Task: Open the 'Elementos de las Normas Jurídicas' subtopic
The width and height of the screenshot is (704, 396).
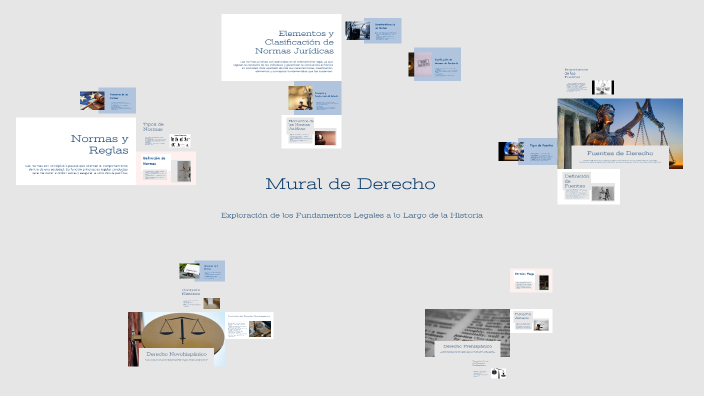Action: point(312,132)
